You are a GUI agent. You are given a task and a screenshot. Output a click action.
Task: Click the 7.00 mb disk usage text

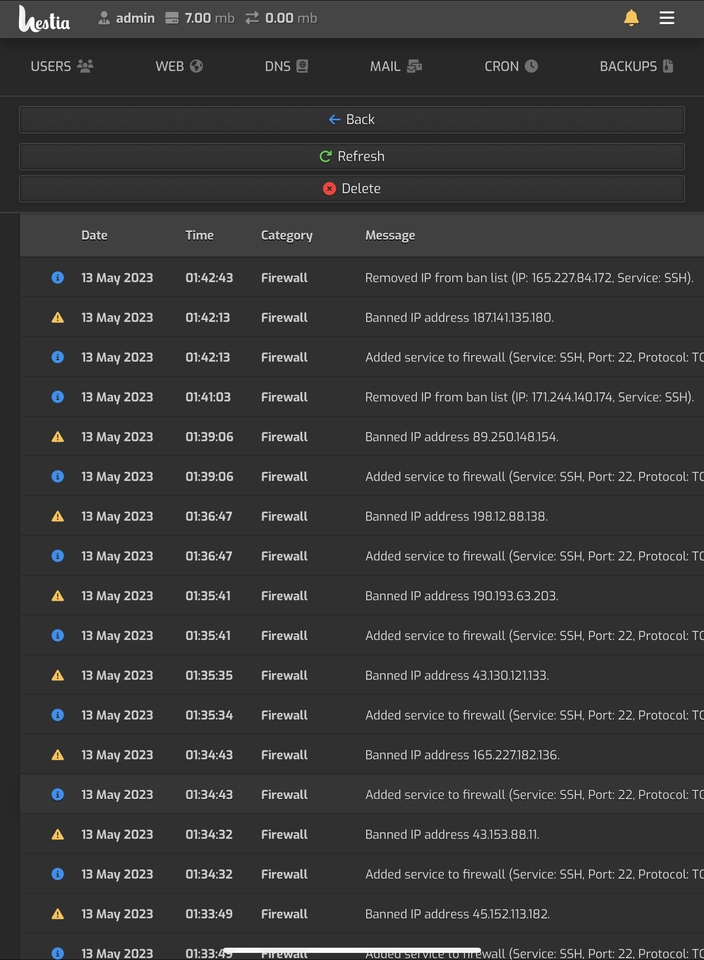210,18
